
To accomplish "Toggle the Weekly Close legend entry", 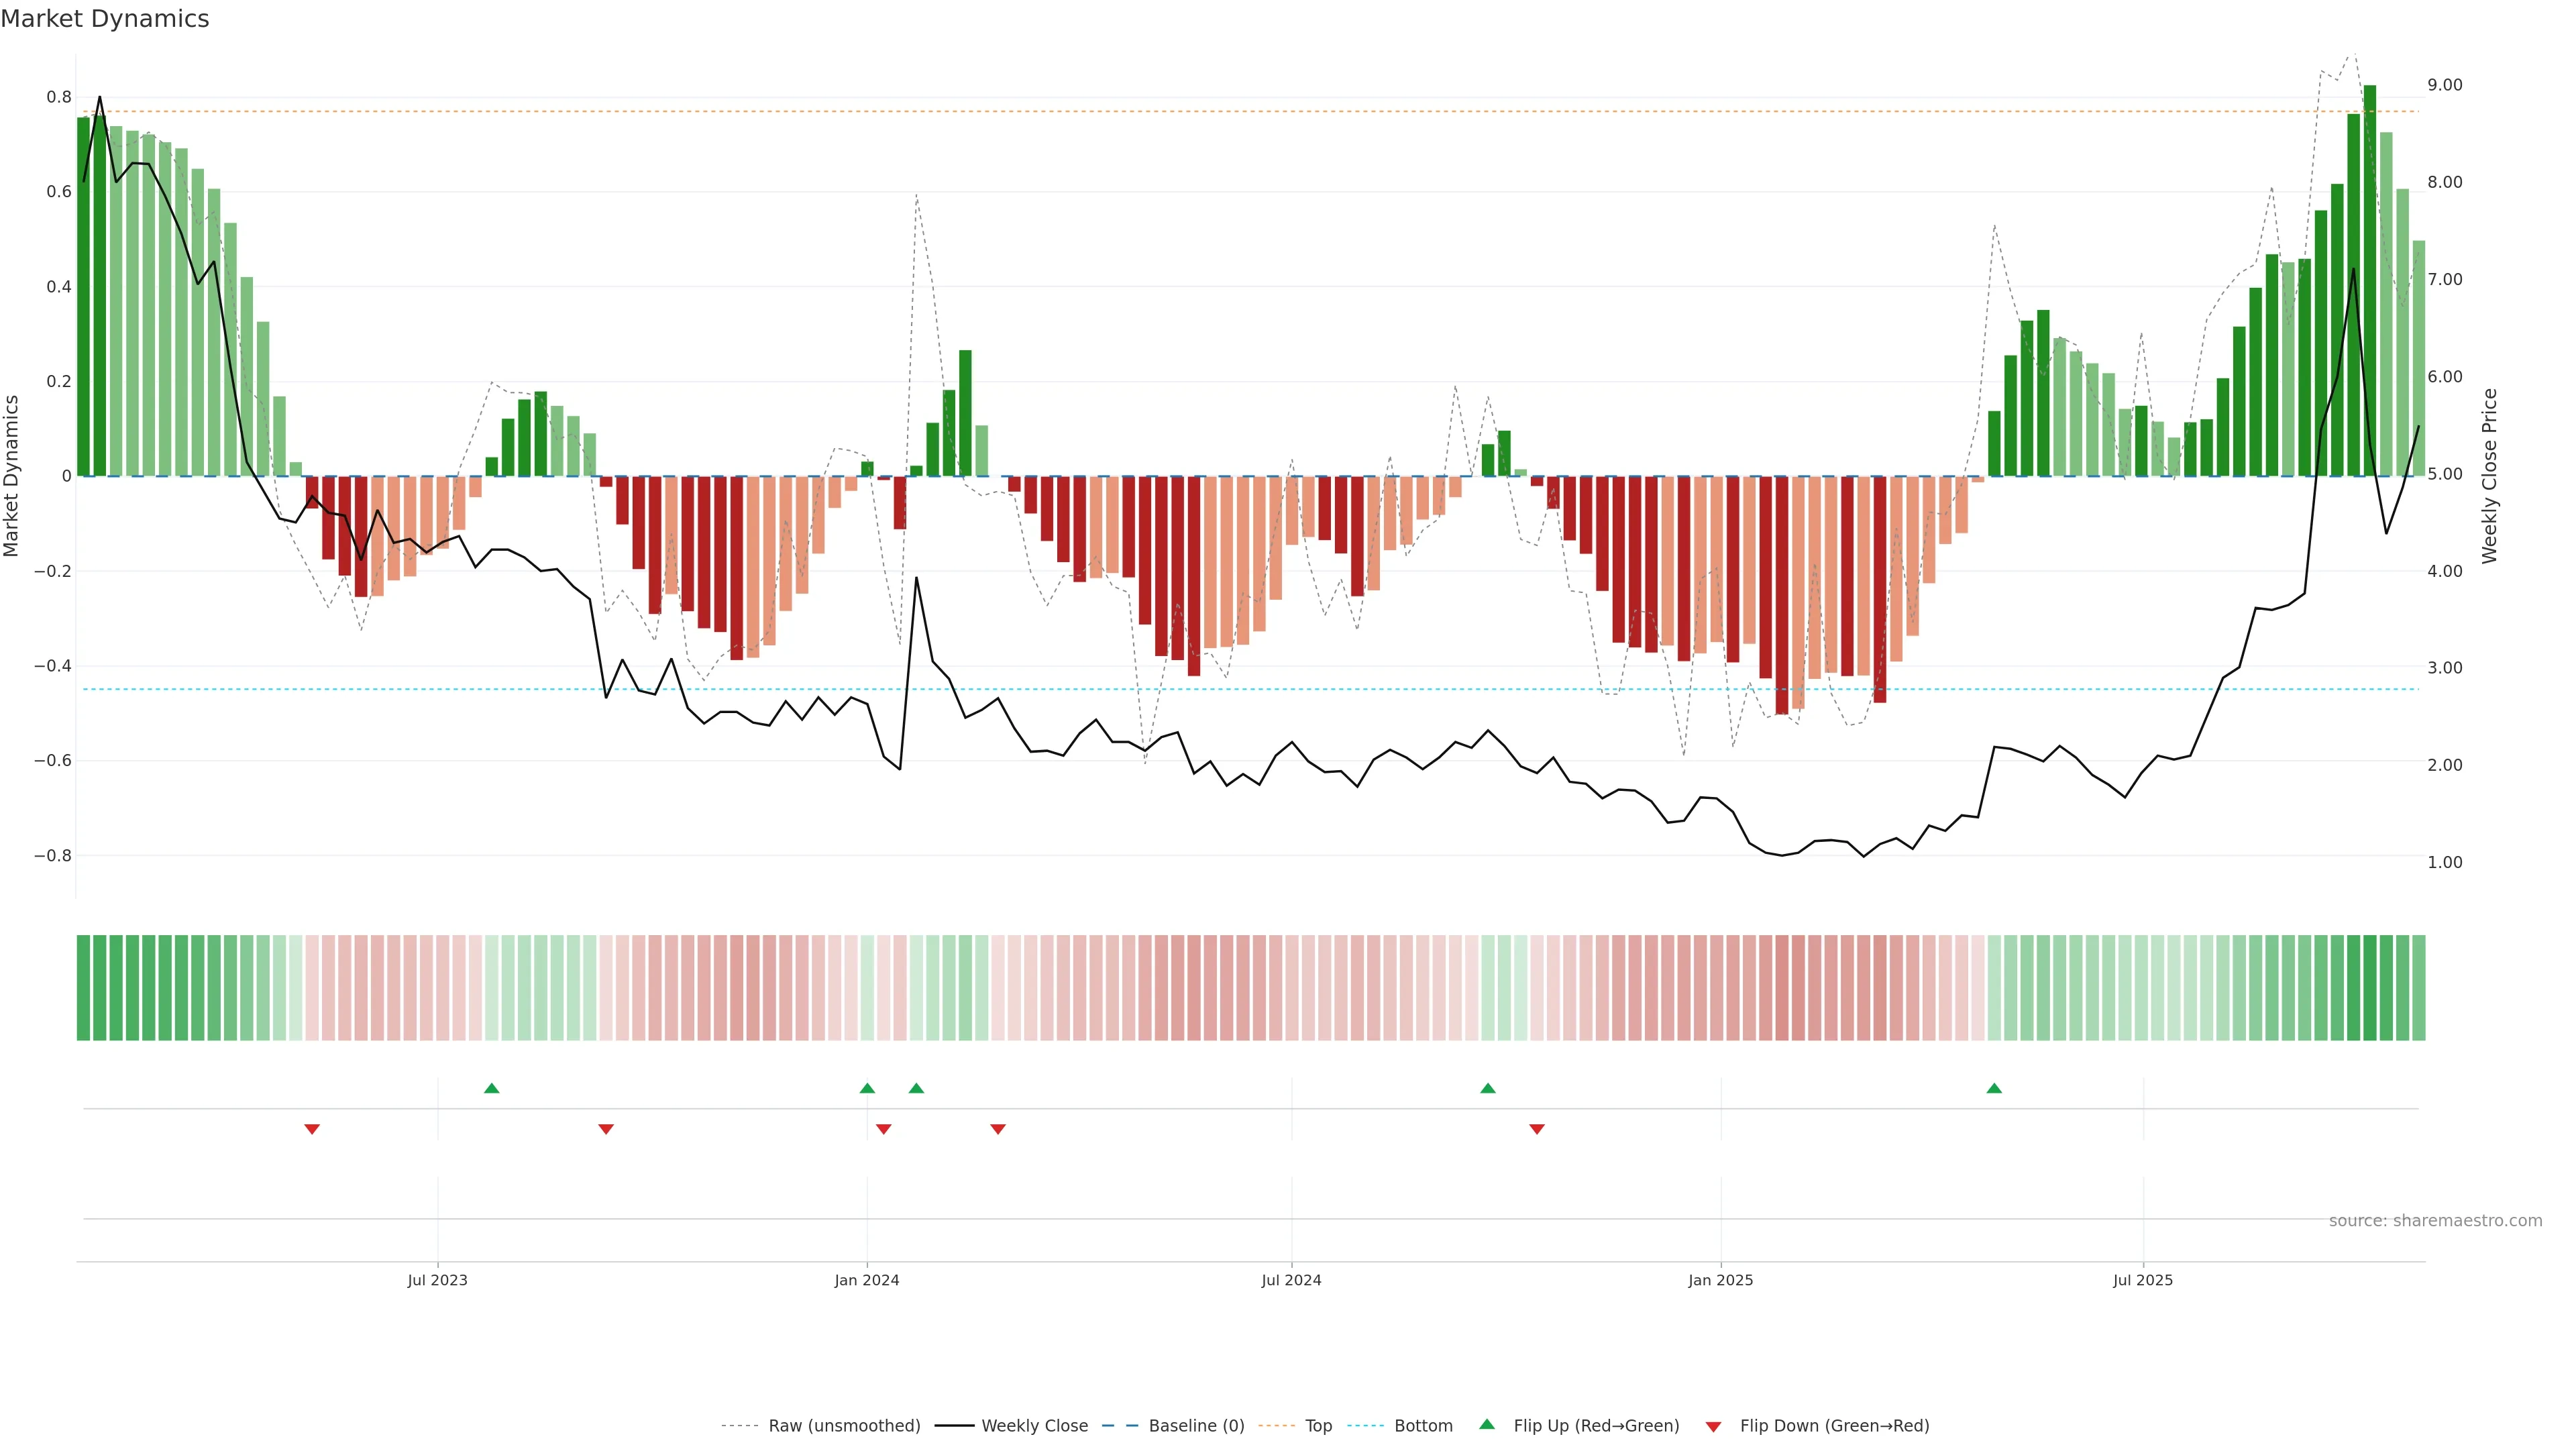I will [x=1034, y=1426].
